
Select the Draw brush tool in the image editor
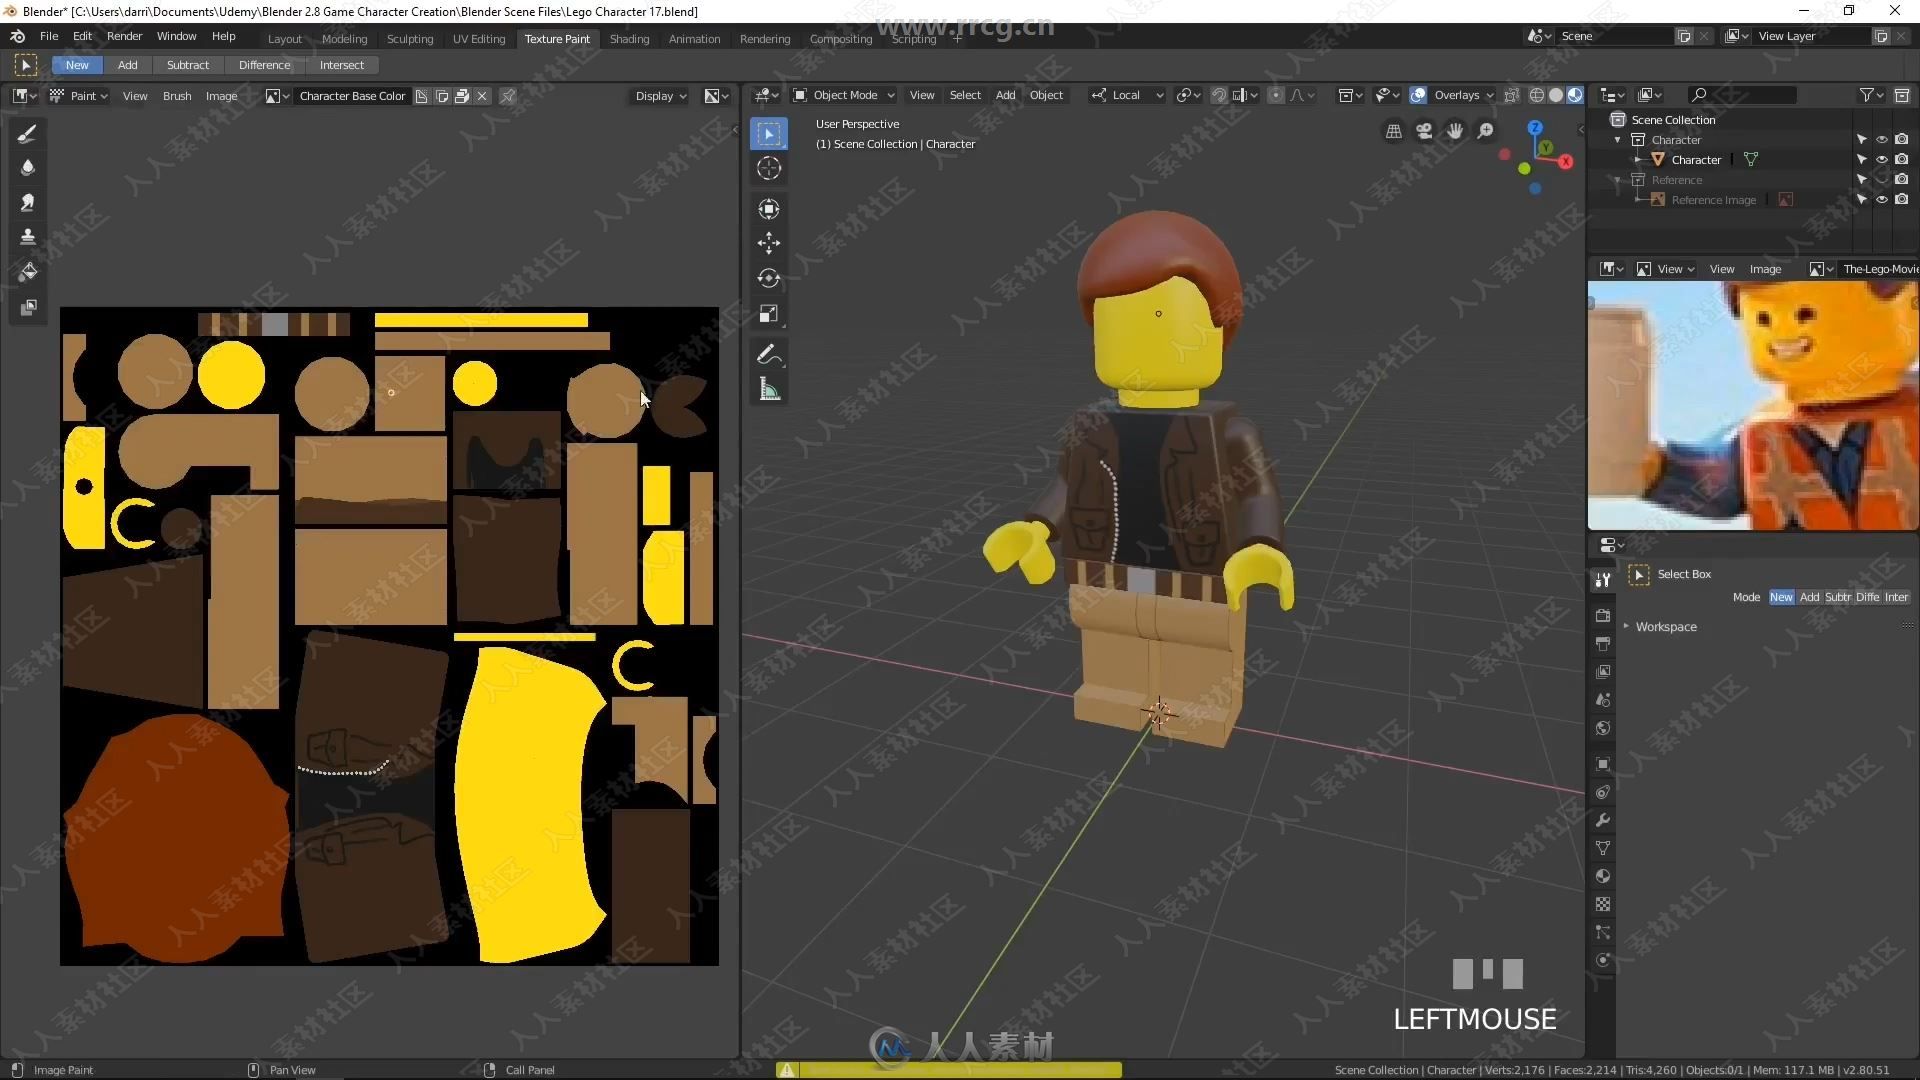pyautogui.click(x=28, y=134)
